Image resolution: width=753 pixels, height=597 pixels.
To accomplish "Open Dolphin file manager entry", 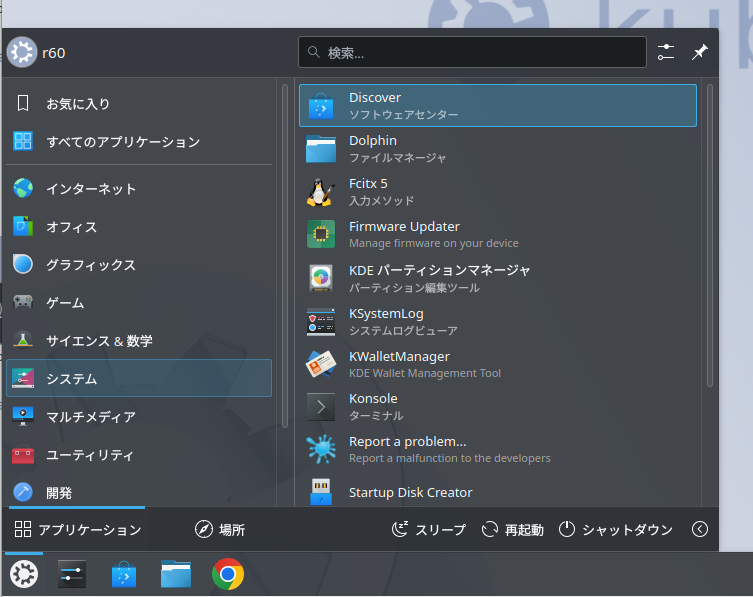I will point(497,148).
